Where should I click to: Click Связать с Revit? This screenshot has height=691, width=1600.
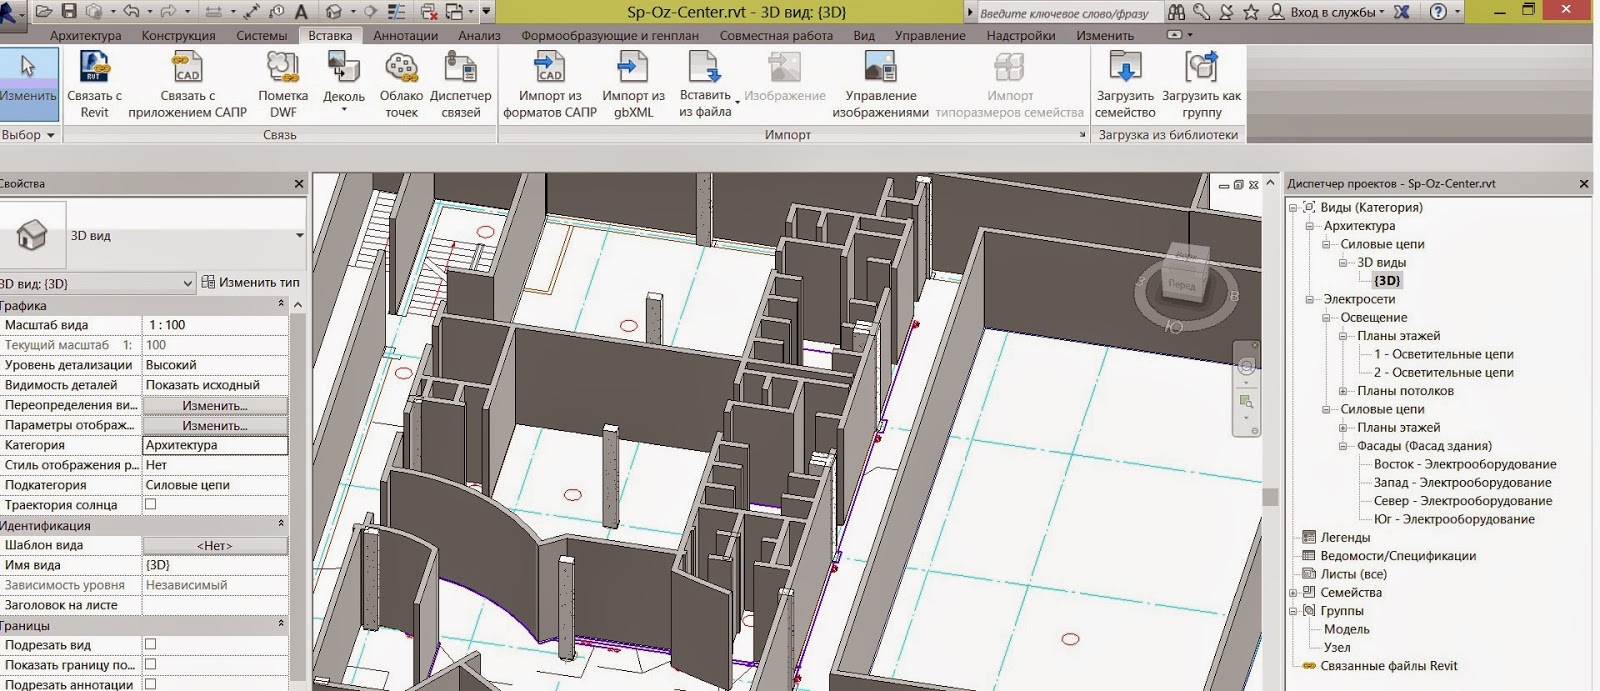coord(95,85)
